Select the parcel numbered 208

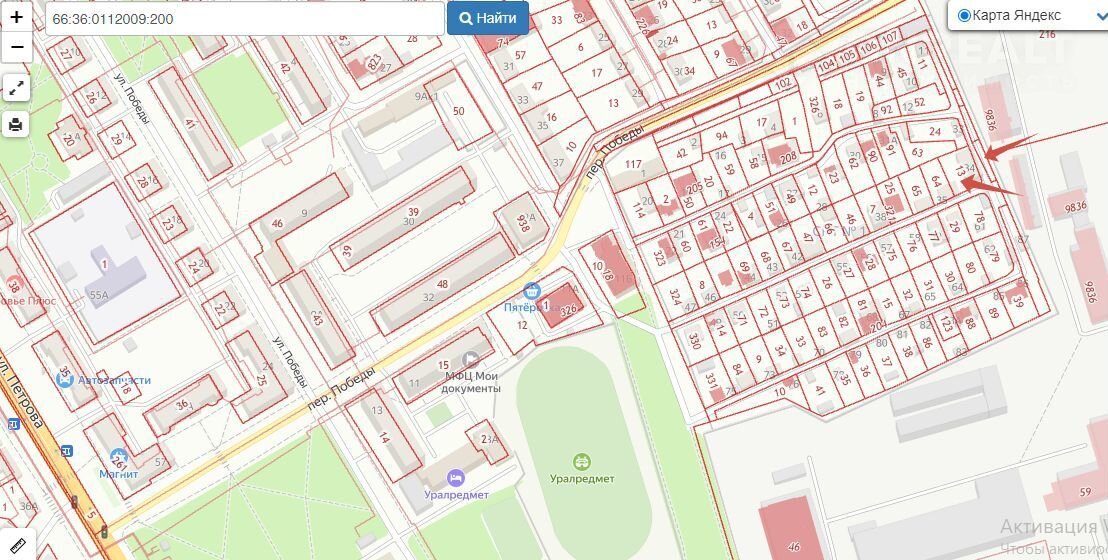click(787, 157)
